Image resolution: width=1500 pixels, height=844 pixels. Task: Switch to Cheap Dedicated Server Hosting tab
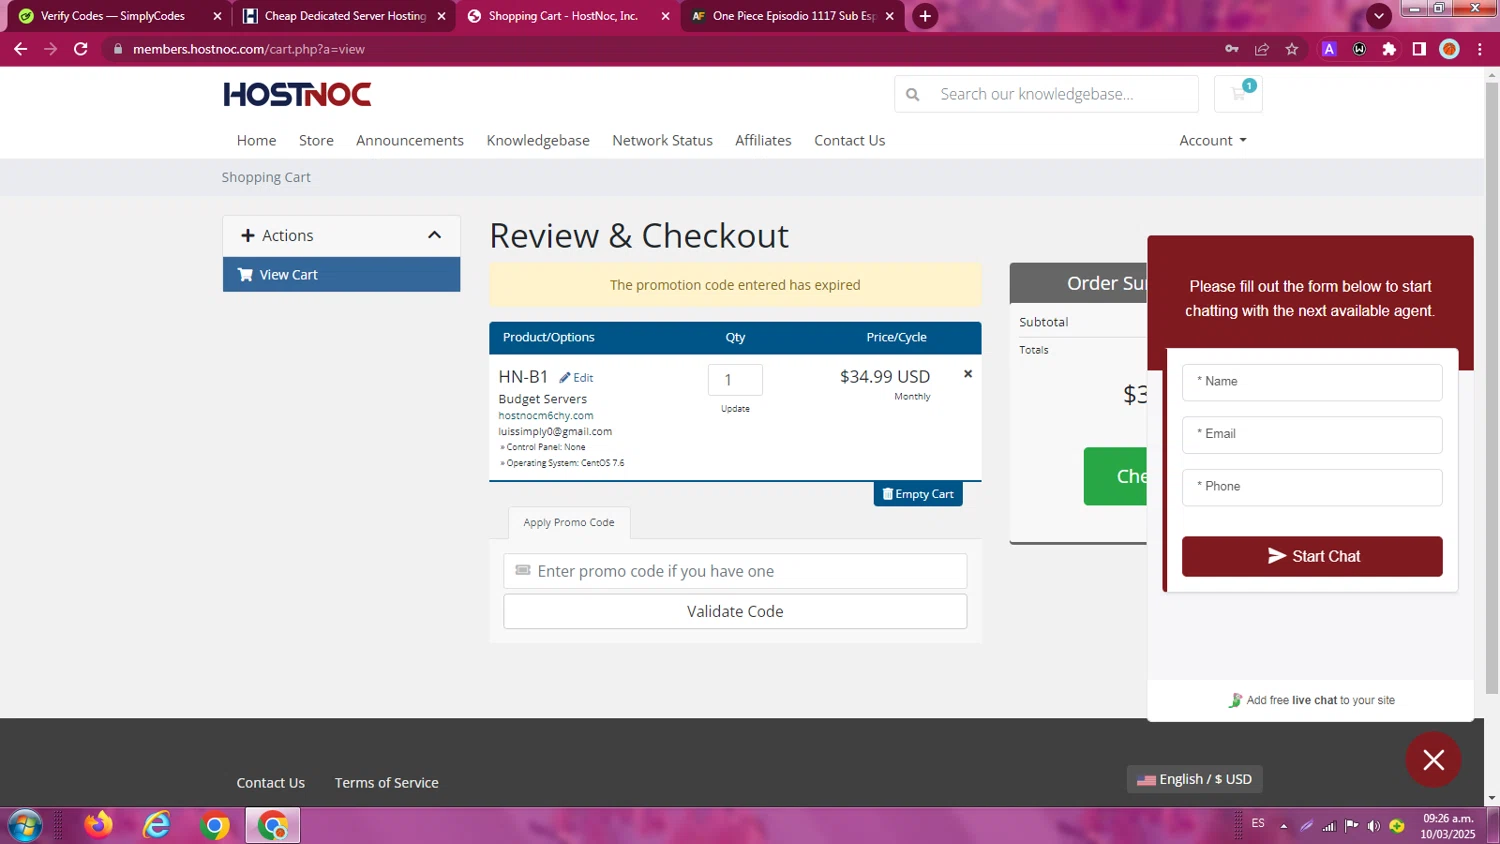click(343, 16)
